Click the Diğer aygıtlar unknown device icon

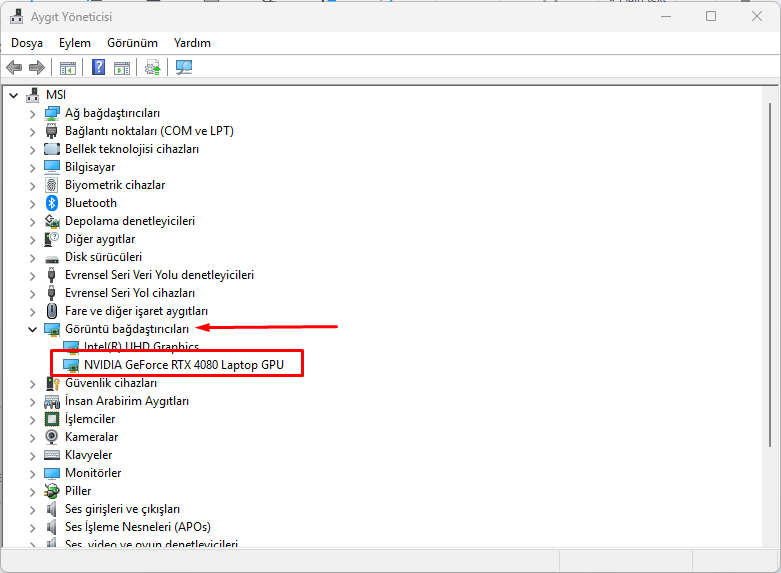[52, 239]
